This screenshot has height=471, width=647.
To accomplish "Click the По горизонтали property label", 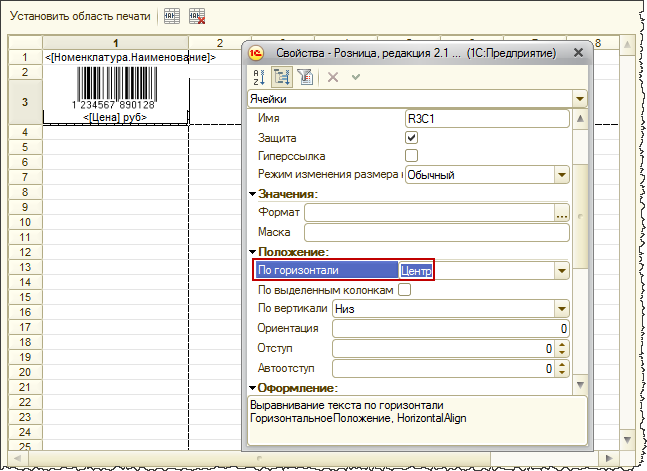I will pos(298,270).
